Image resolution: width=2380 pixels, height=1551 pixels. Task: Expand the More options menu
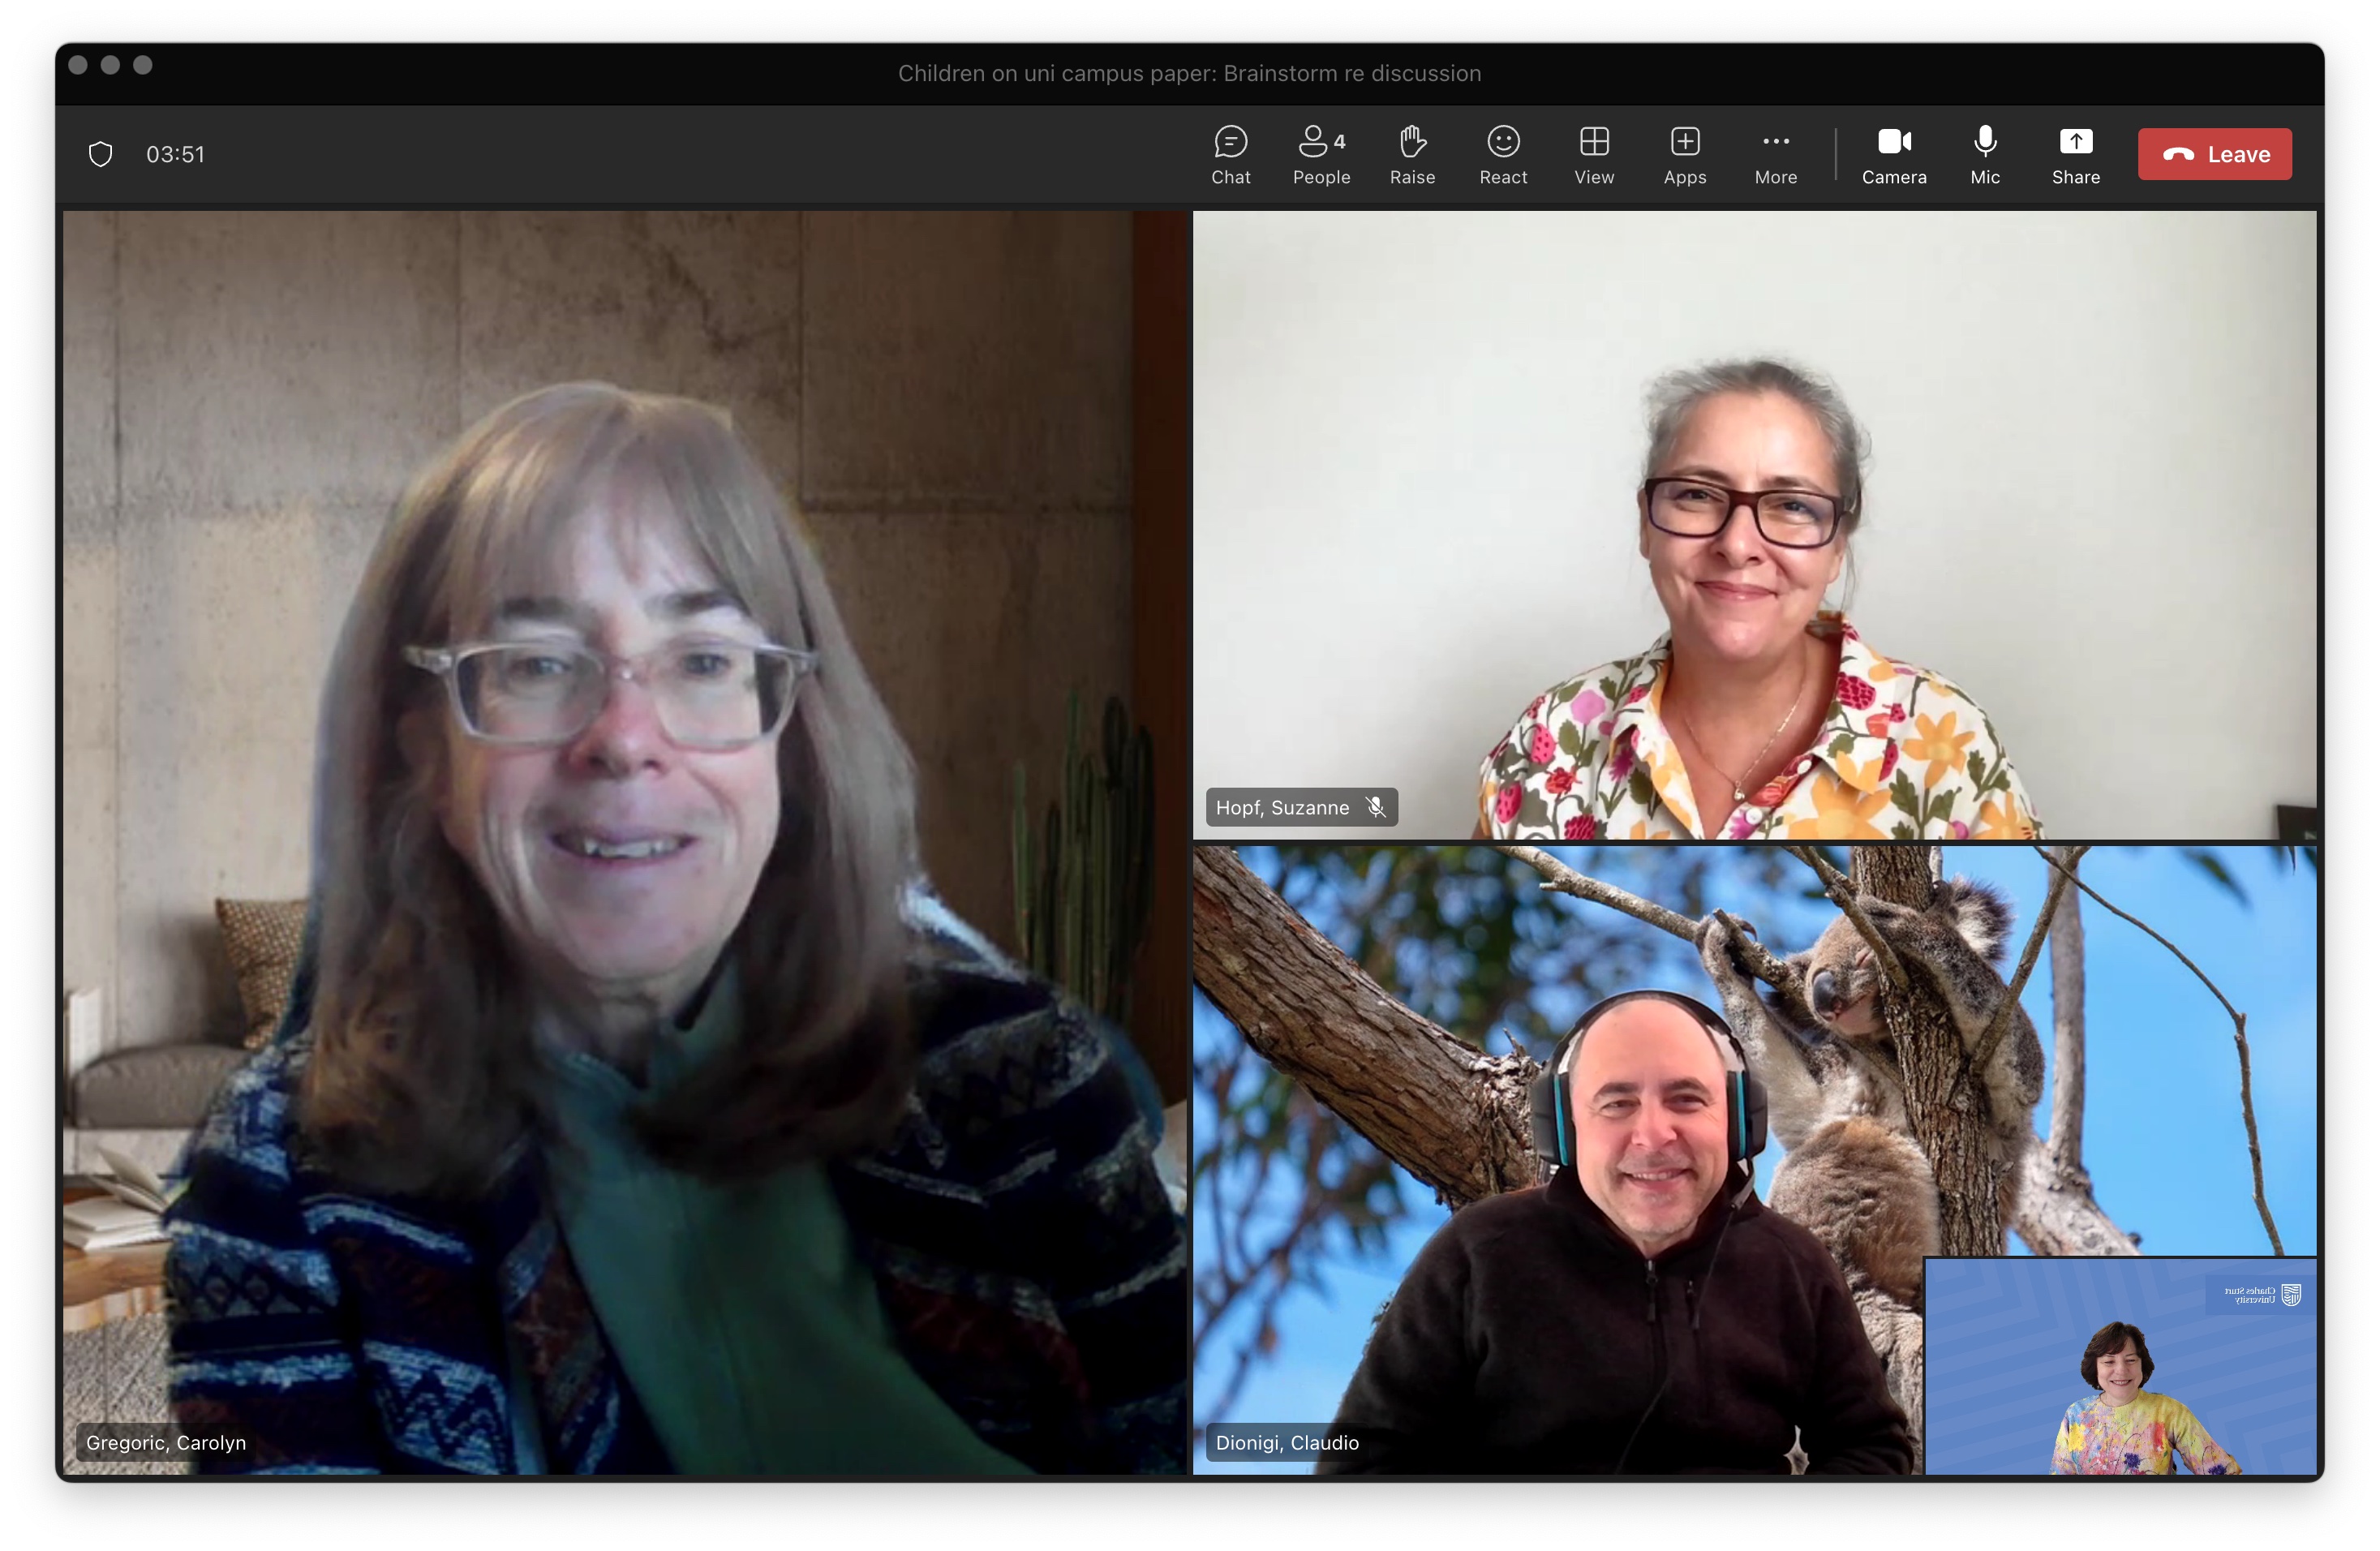pyautogui.click(x=1775, y=155)
